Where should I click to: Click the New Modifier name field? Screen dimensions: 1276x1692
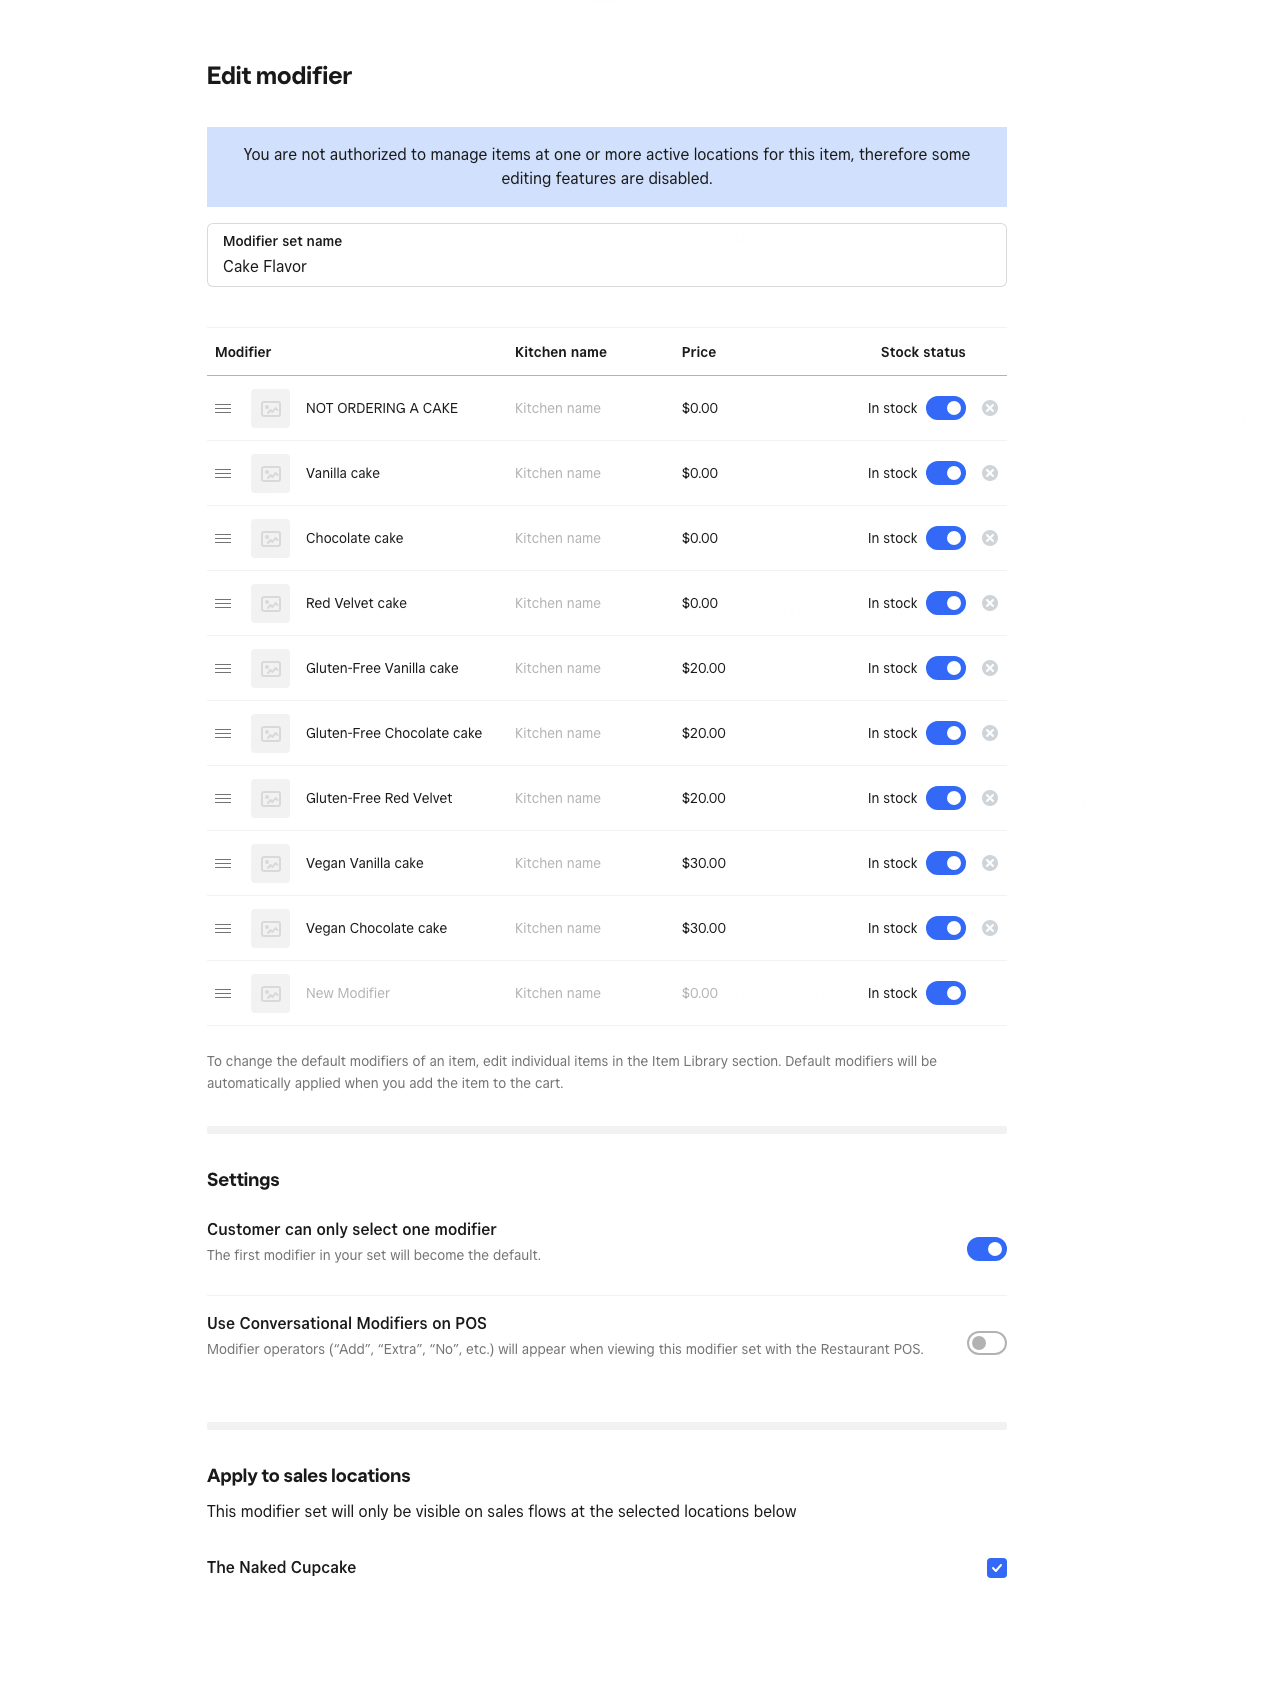tap(400, 993)
